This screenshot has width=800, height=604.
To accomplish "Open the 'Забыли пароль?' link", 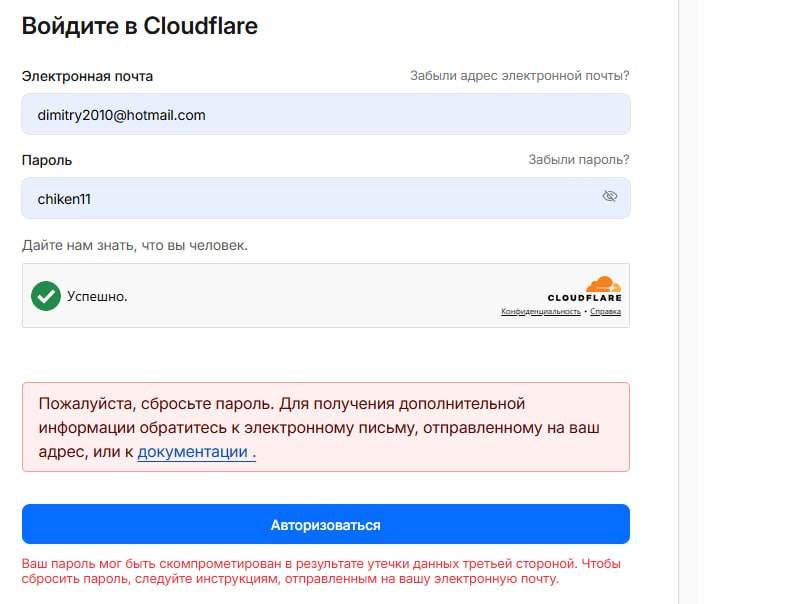I will (578, 160).
